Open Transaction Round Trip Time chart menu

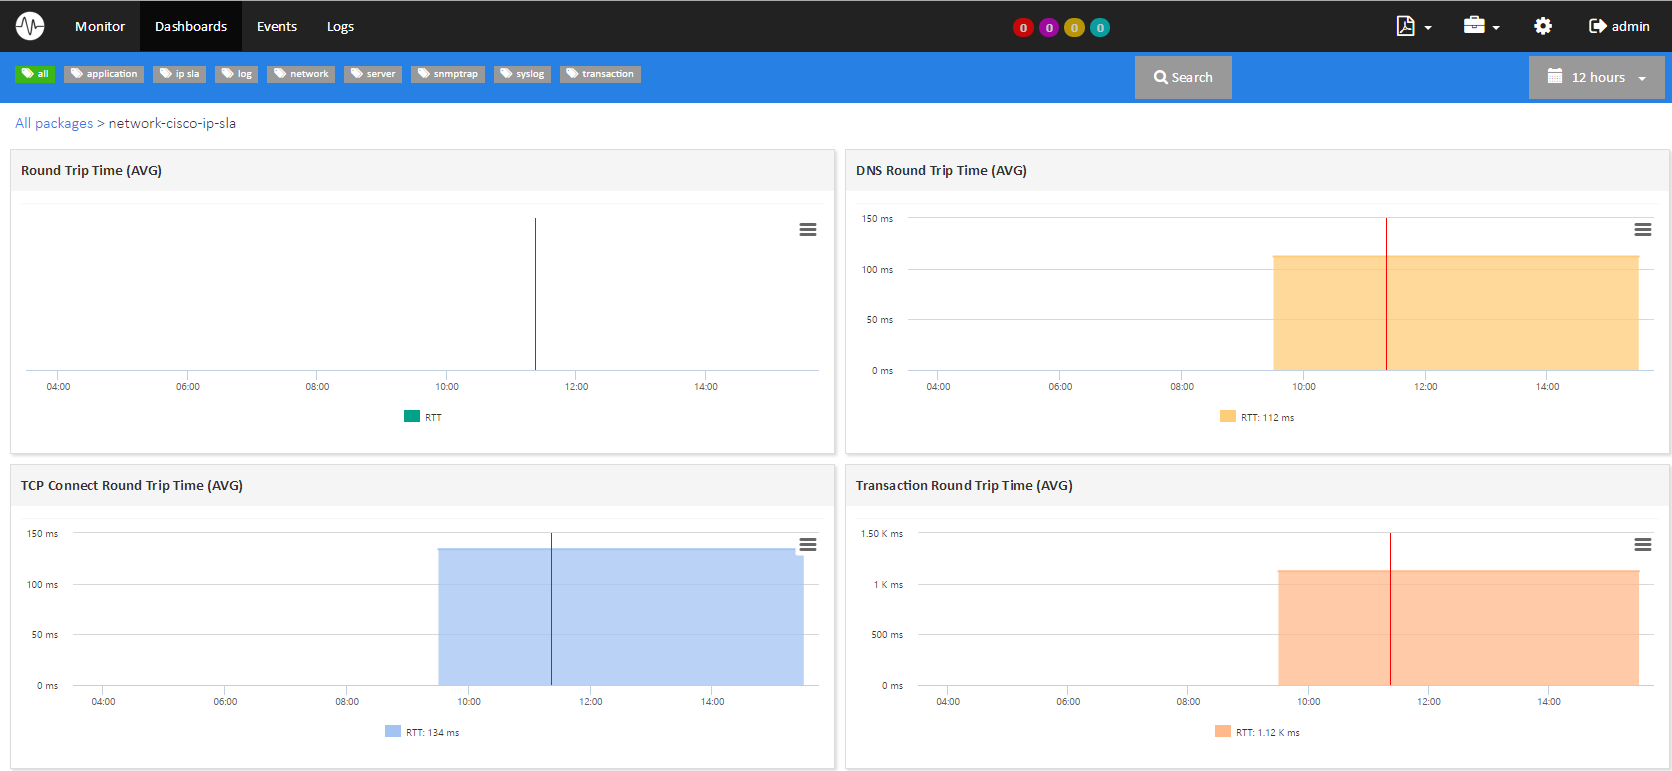(x=1642, y=545)
